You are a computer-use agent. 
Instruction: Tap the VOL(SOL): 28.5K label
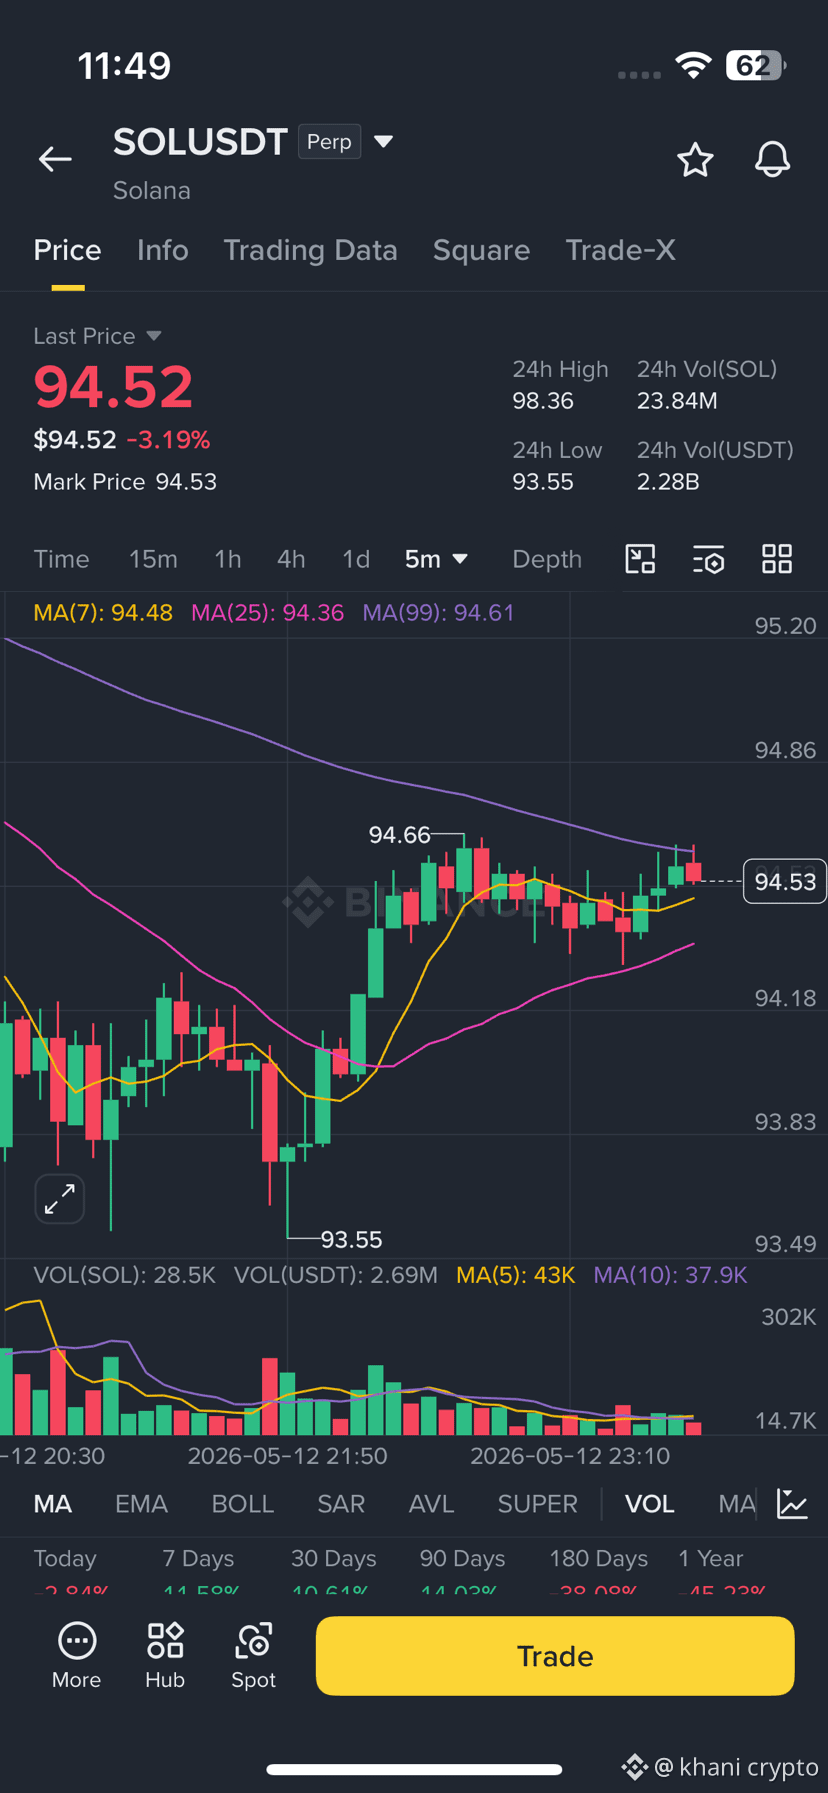124,1275
